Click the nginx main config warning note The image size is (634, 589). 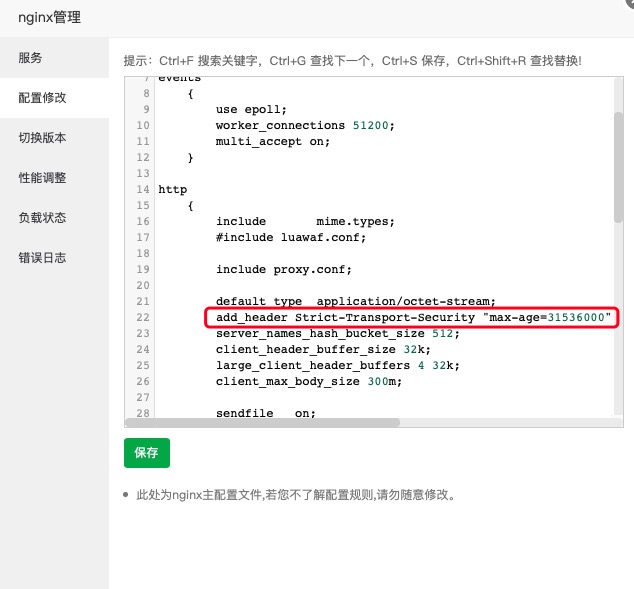click(x=296, y=495)
